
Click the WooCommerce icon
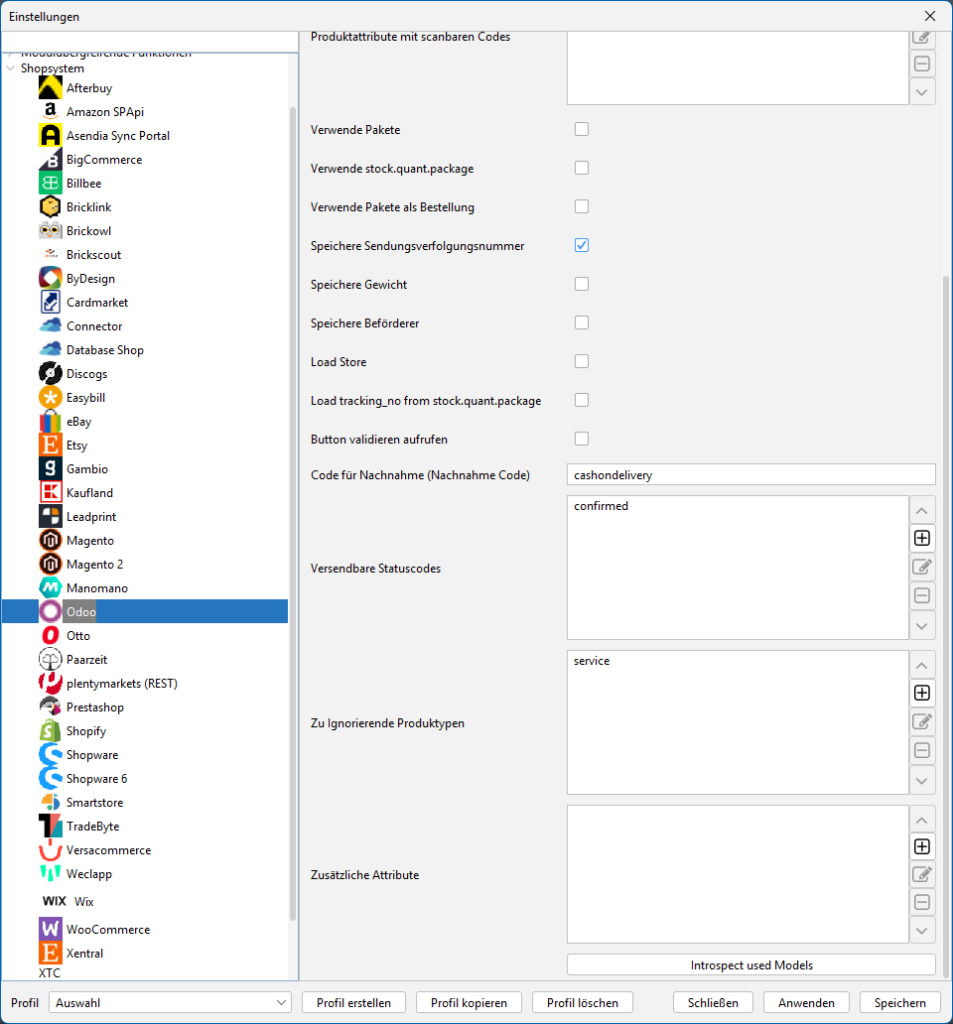51,929
